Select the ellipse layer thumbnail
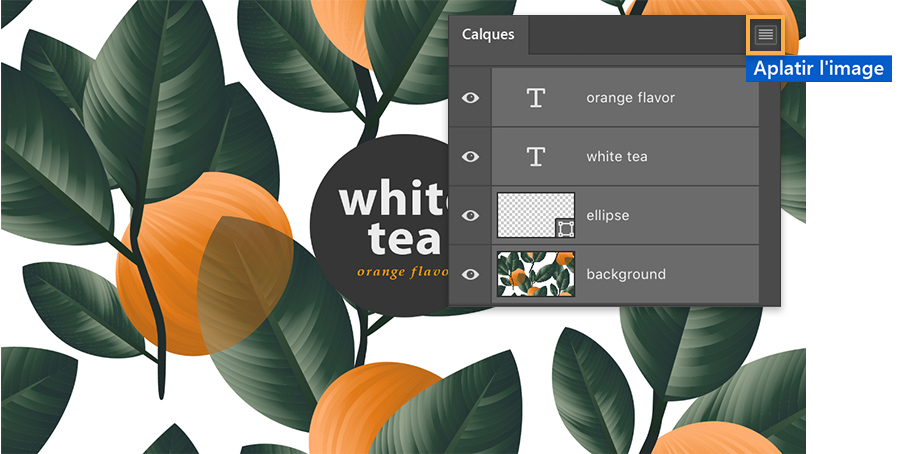900x454 pixels. click(x=536, y=215)
